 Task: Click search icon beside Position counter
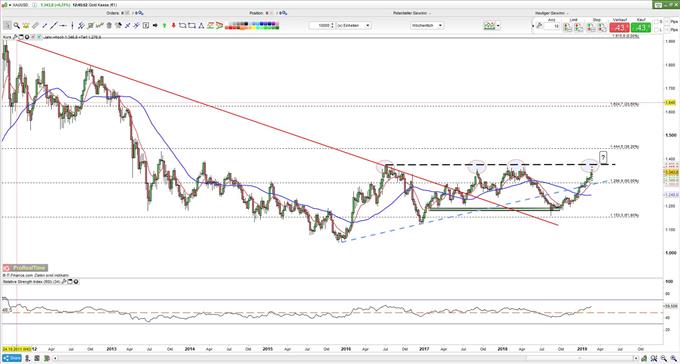[283, 13]
